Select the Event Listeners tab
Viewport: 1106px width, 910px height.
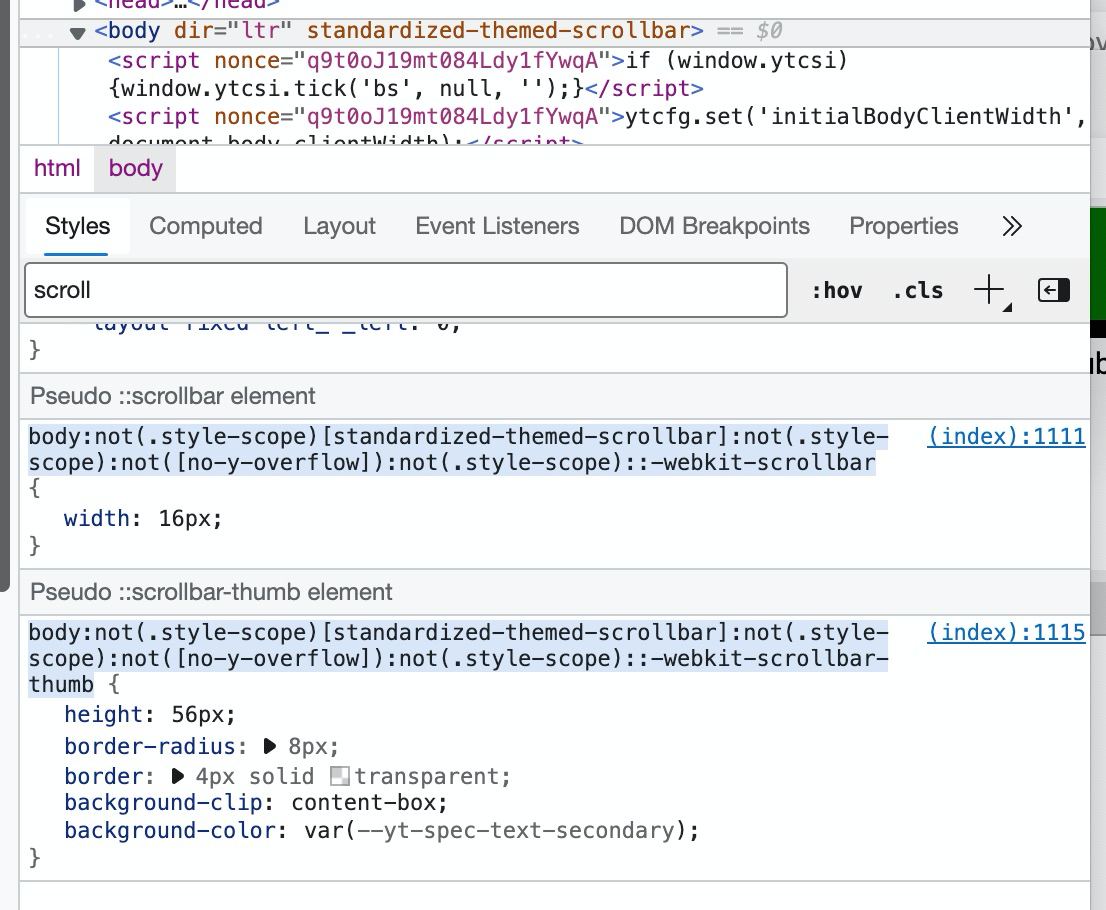pyautogui.click(x=497, y=226)
